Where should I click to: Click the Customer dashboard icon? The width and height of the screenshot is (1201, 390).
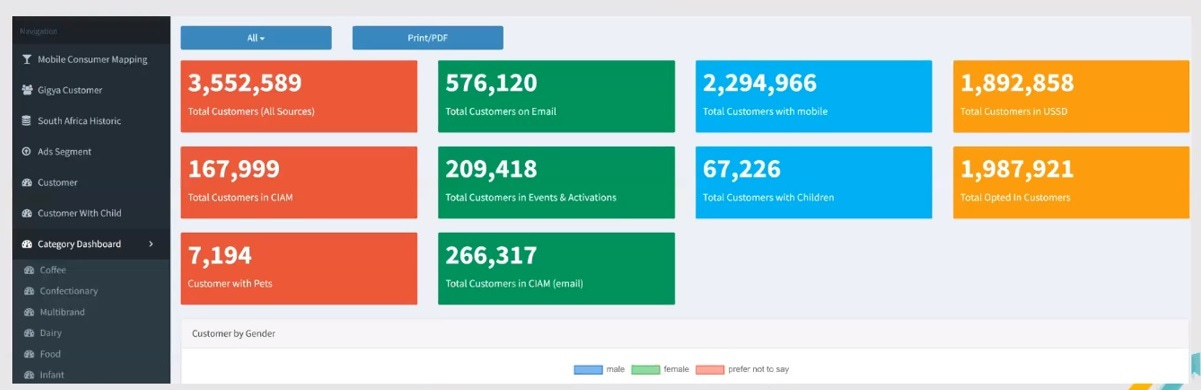coord(27,183)
